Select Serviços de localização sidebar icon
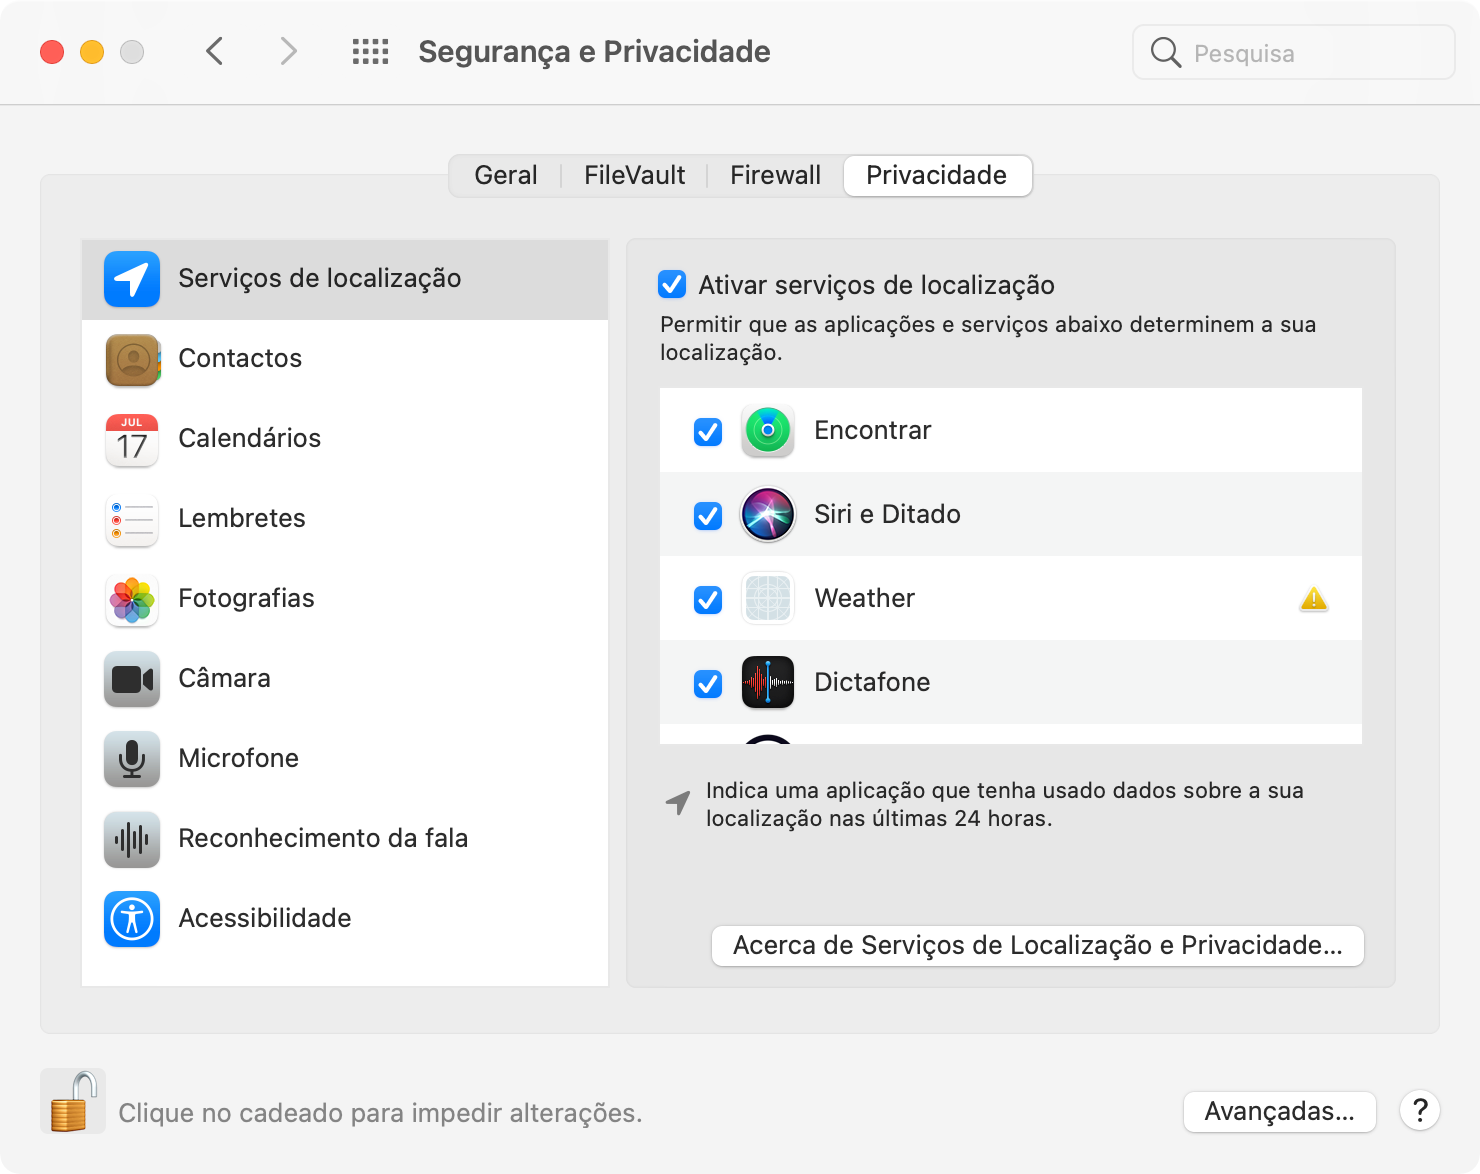 132,279
